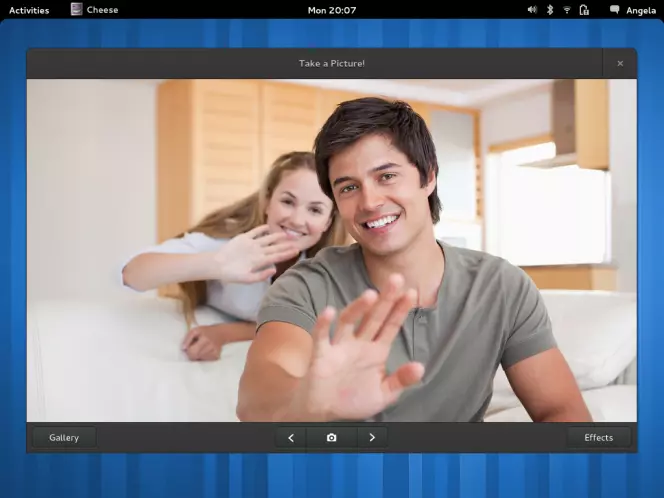Open the Bluetooth indicator menu

click(x=550, y=10)
